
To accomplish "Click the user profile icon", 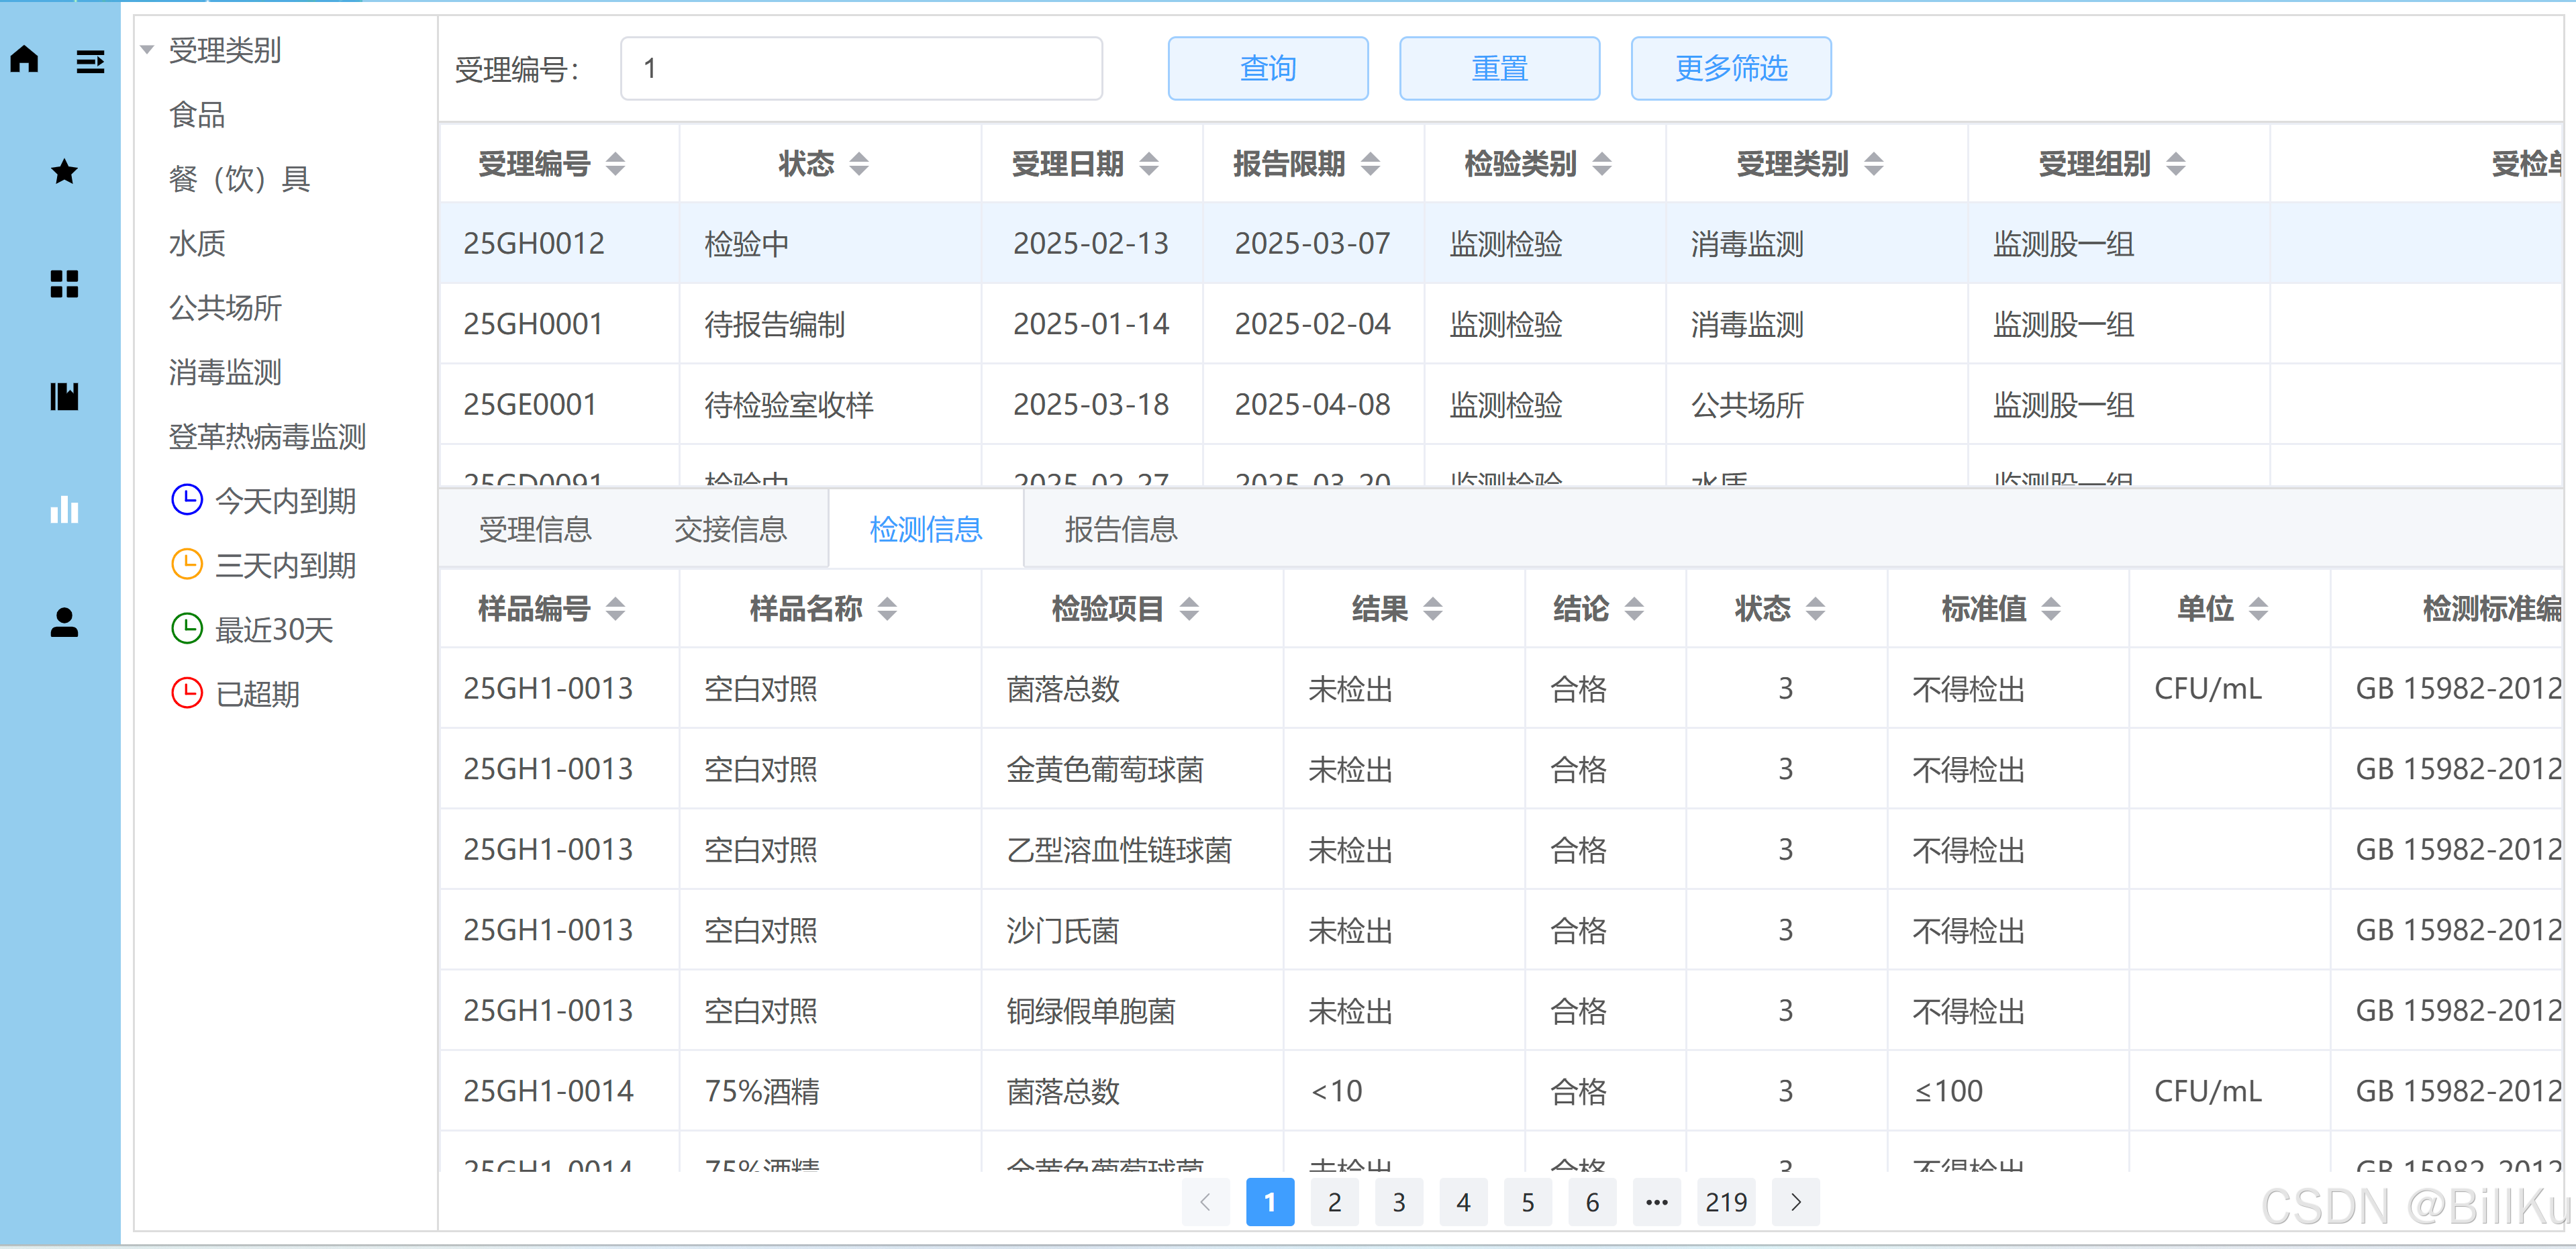I will point(64,622).
